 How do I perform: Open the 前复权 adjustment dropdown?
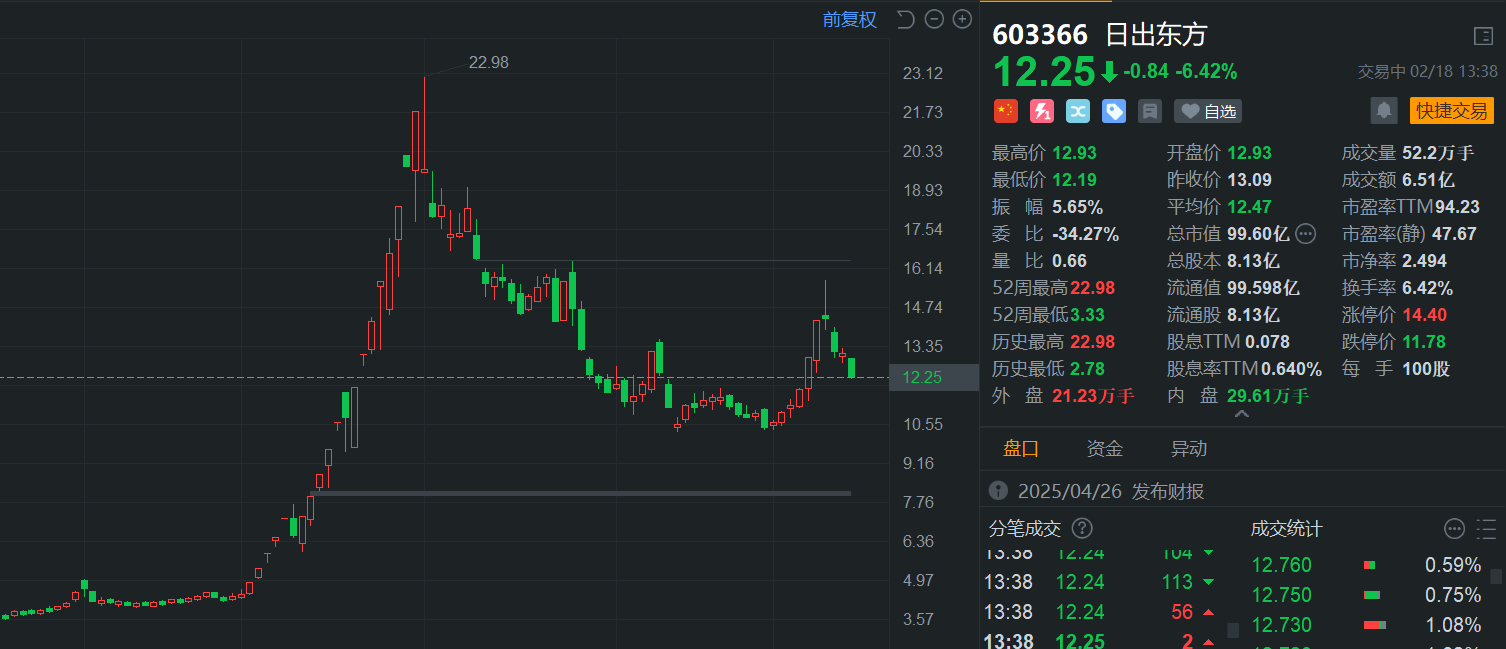coord(849,19)
